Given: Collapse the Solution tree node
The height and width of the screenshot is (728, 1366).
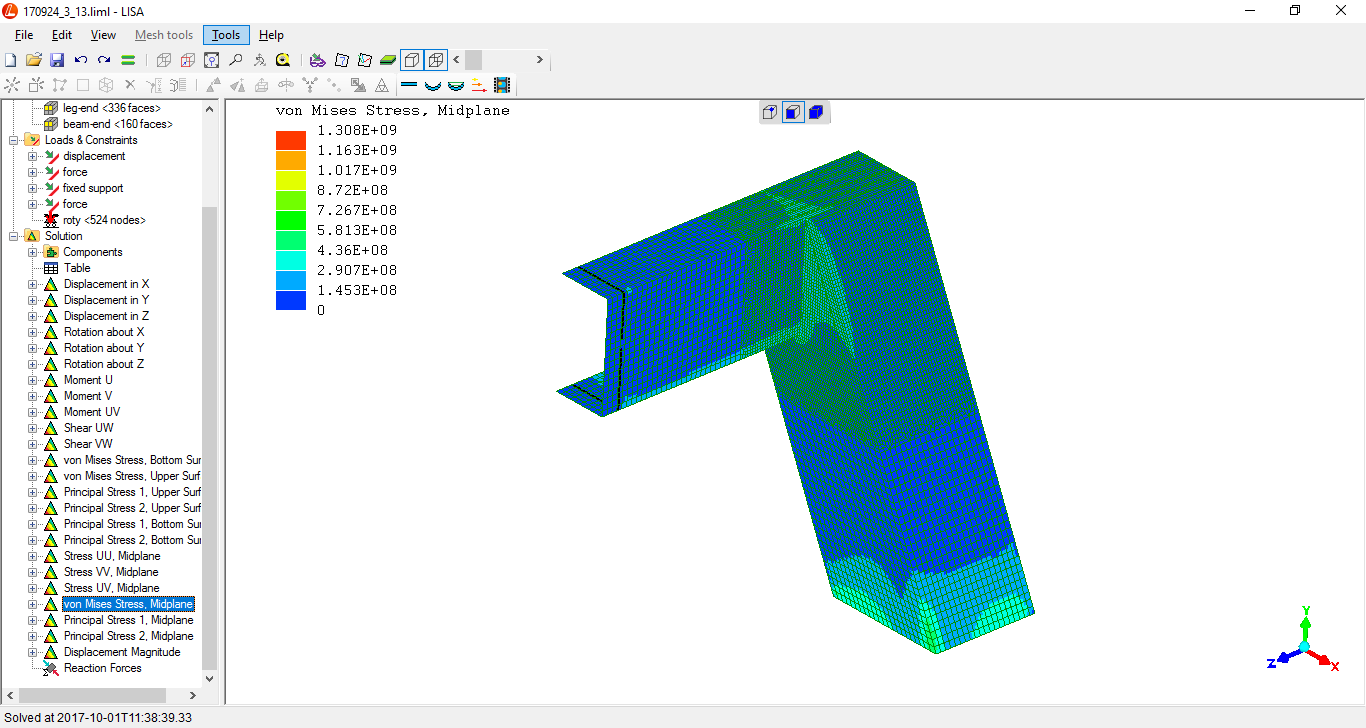Looking at the screenshot, I should (15, 236).
